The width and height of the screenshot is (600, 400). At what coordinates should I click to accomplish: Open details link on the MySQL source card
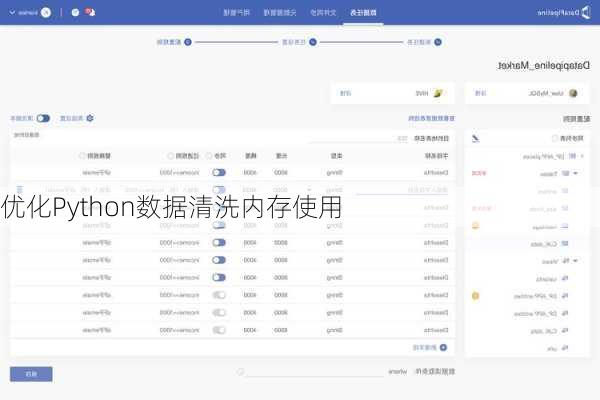pyautogui.click(x=480, y=93)
